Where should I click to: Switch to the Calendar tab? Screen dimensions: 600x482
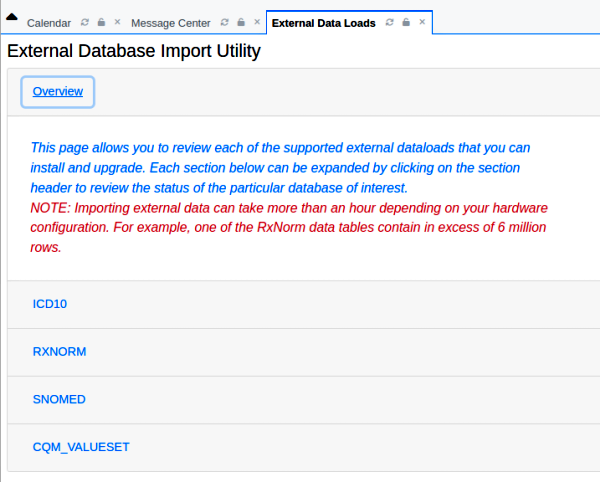49,23
